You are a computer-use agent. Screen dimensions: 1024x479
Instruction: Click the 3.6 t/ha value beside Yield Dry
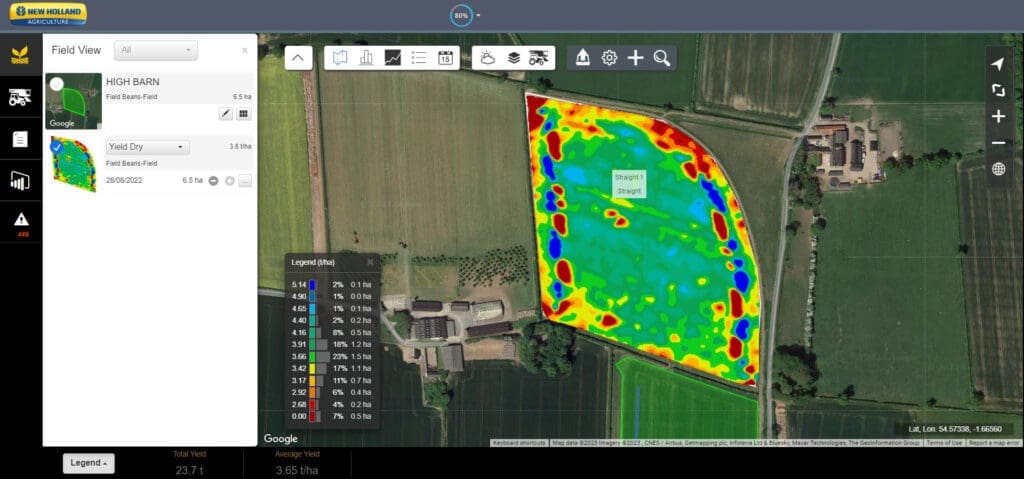point(240,147)
